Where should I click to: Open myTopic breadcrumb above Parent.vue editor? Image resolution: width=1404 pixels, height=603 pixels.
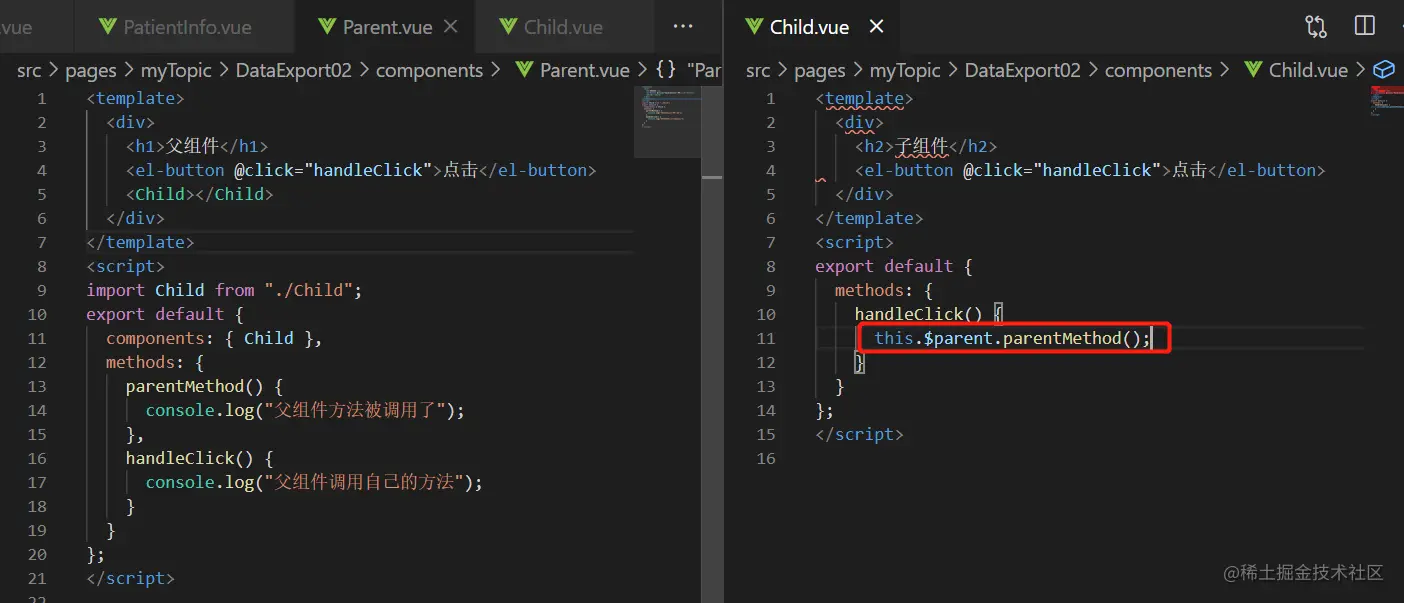(176, 70)
